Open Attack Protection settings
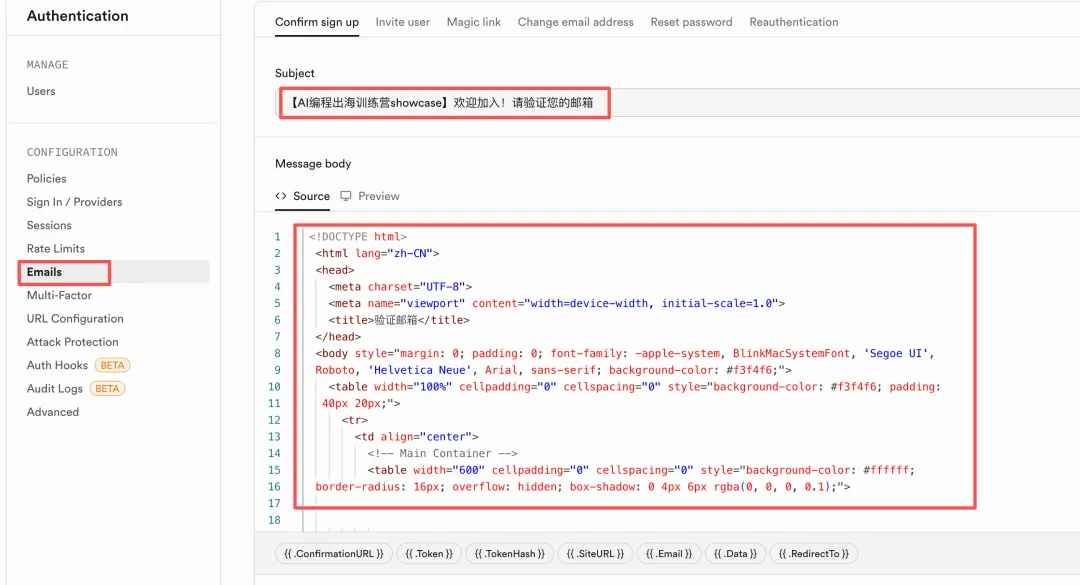This screenshot has height=585, width=1080. pos(72,342)
